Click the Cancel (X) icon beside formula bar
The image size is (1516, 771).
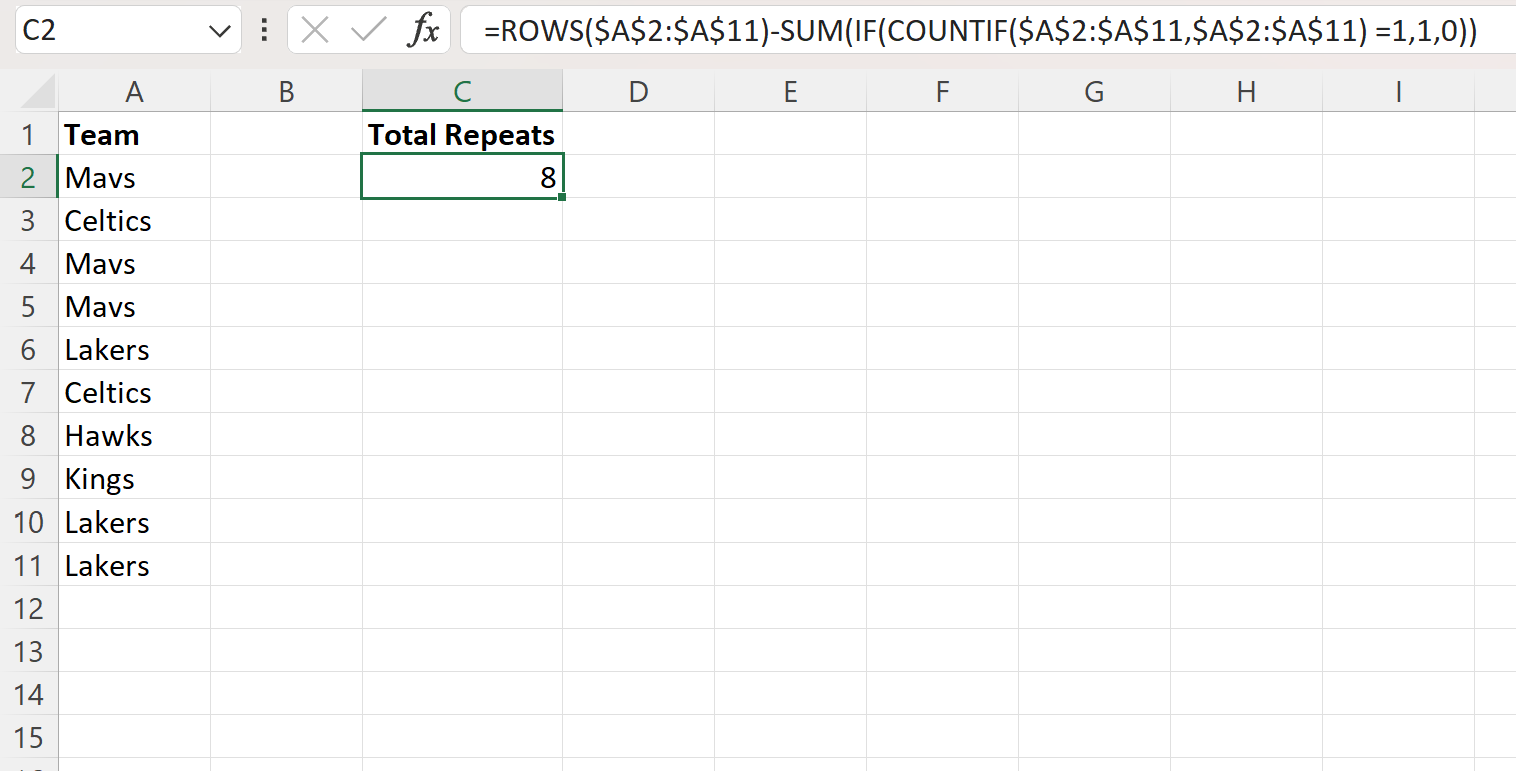coord(315,30)
